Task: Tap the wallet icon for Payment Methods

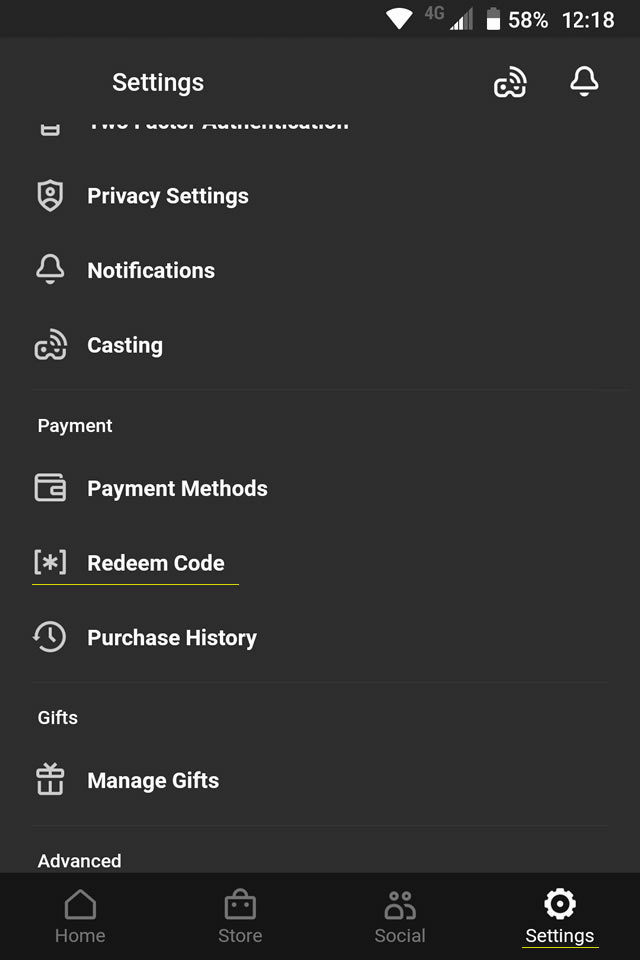Action: 50,488
